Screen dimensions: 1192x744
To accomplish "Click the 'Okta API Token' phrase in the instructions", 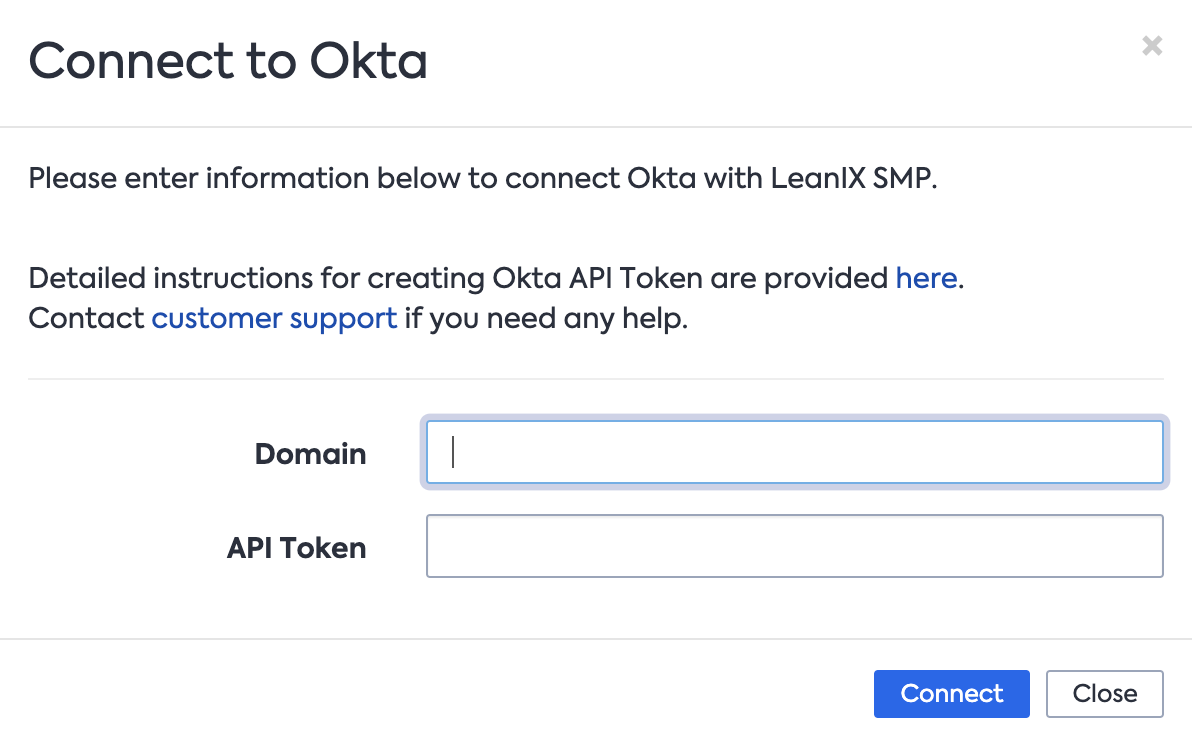I will (598, 278).
